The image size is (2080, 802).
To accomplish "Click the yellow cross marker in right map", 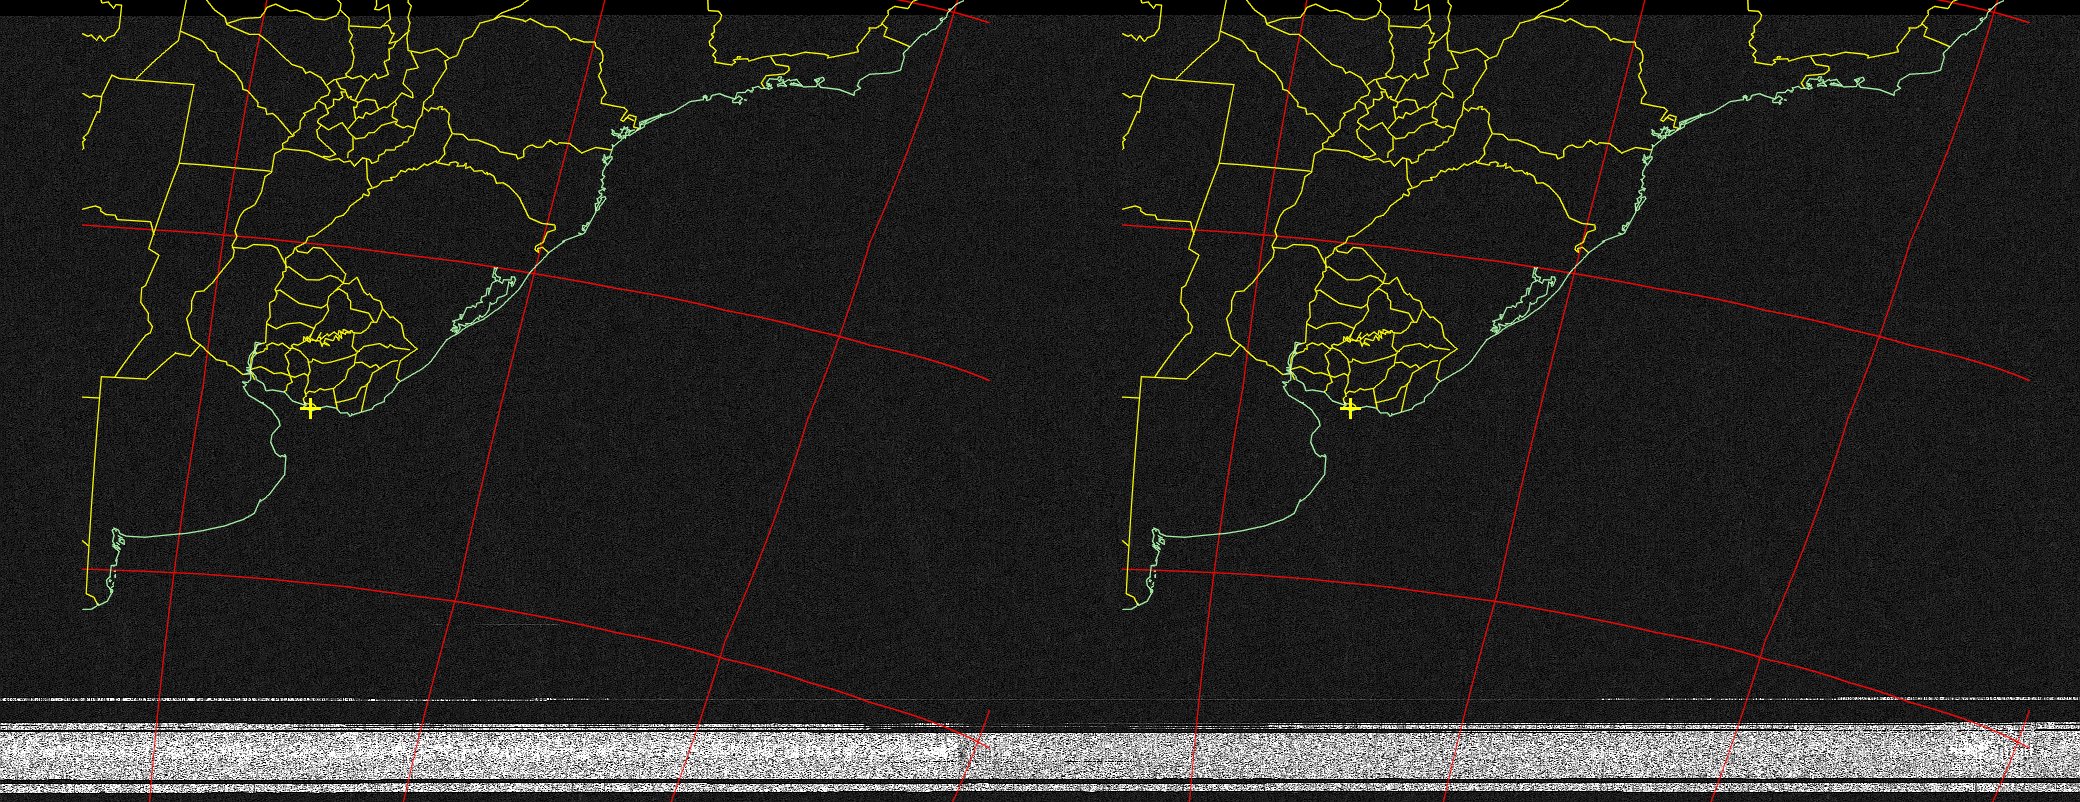I will (x=1350, y=408).
